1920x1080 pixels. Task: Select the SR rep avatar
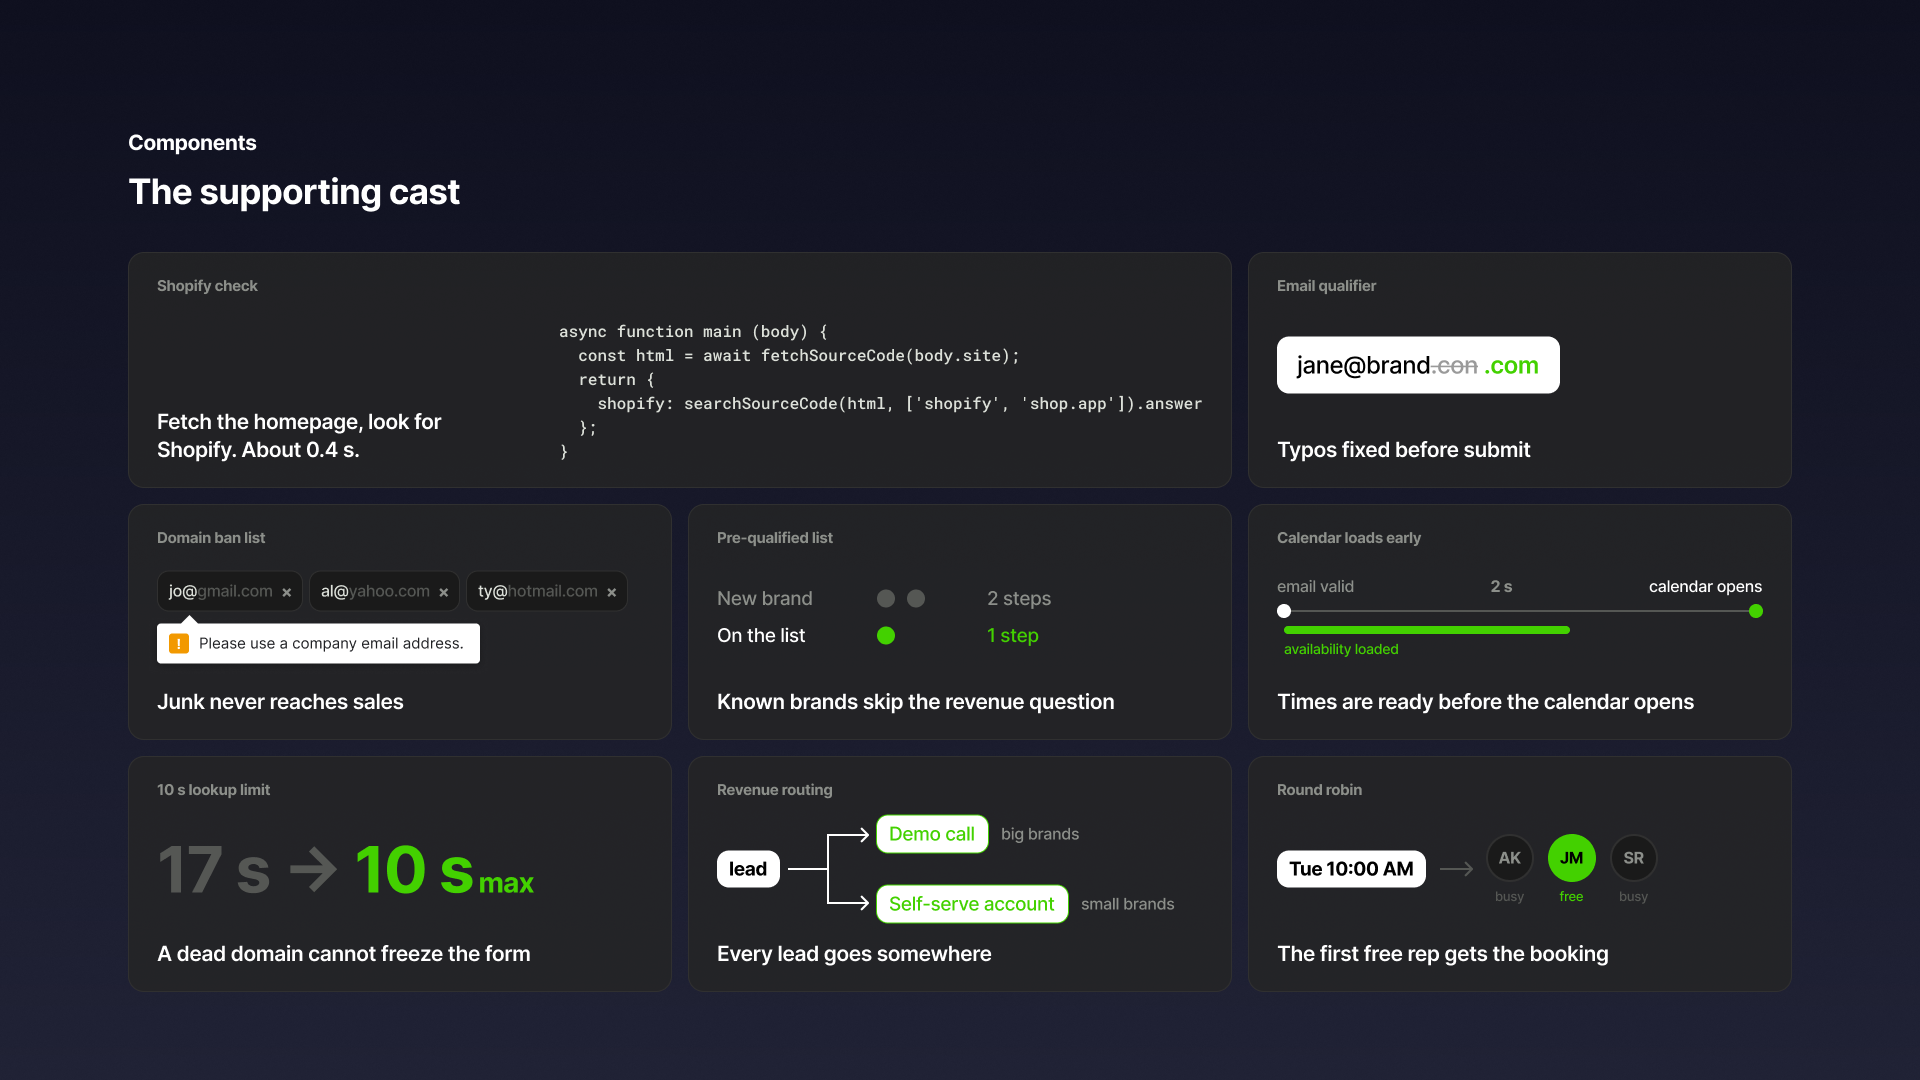[1634, 858]
